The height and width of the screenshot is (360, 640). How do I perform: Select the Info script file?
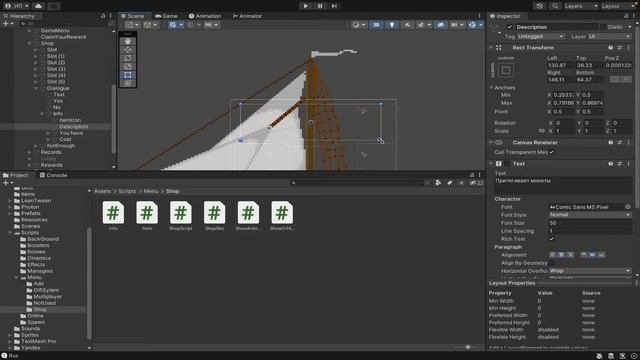[113, 216]
